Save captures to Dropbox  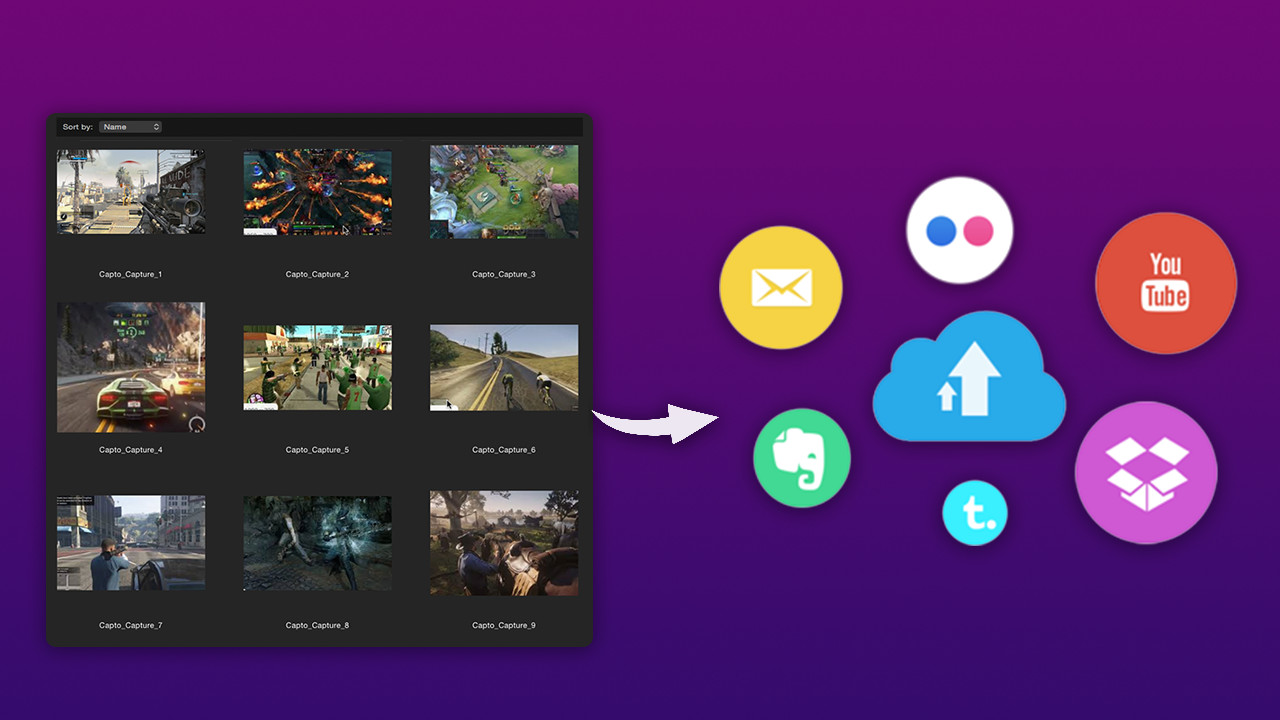[x=1146, y=470]
